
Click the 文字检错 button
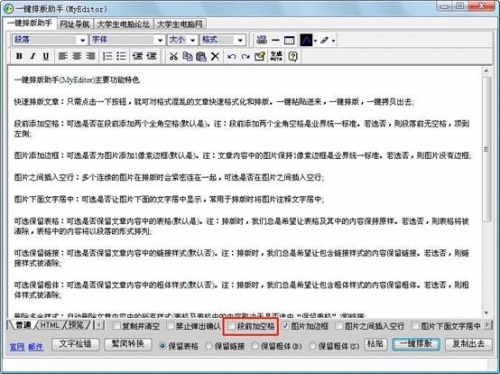click(75, 344)
